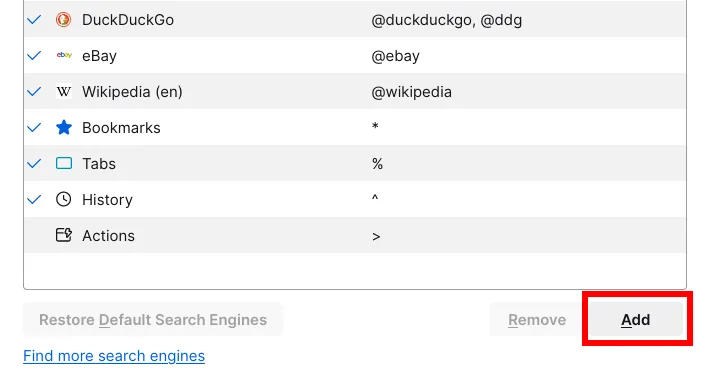The height and width of the screenshot is (378, 720).
Task: Click the Add button
Action: [x=636, y=320]
